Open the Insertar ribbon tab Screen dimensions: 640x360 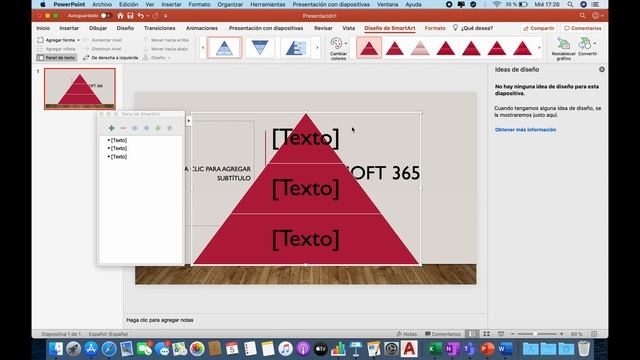pos(69,28)
